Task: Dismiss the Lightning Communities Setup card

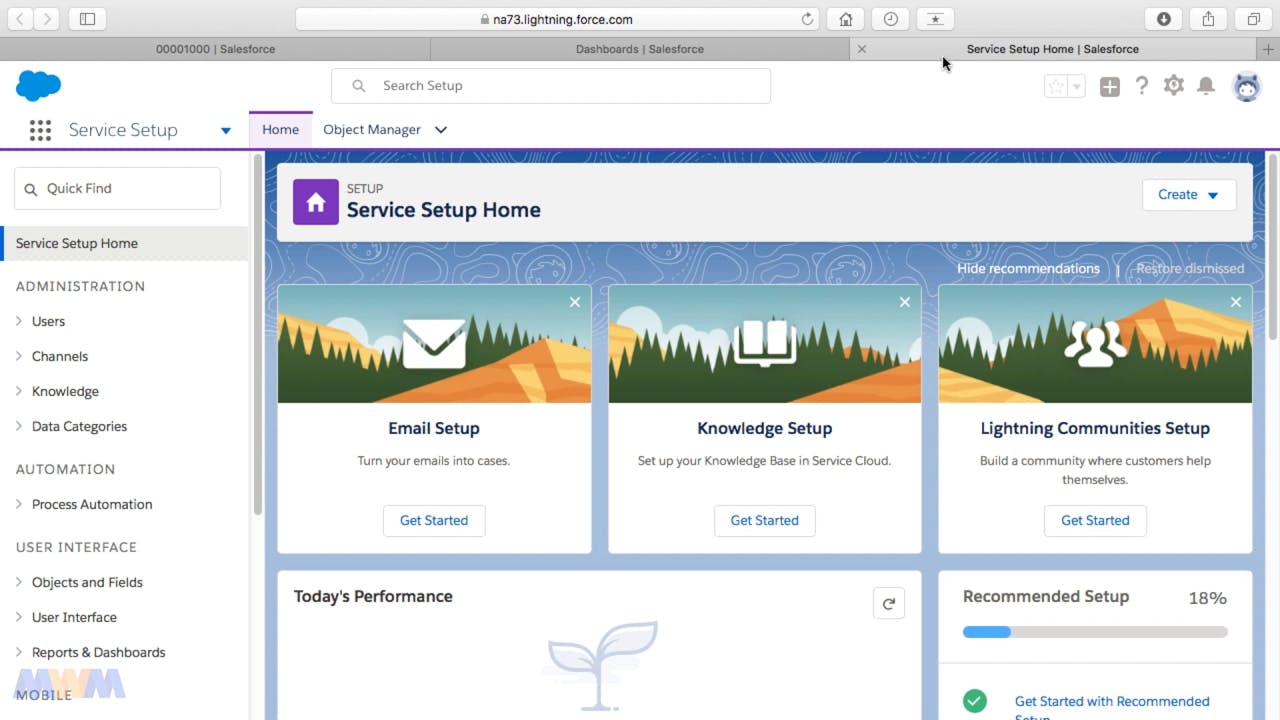Action: coord(1236,302)
